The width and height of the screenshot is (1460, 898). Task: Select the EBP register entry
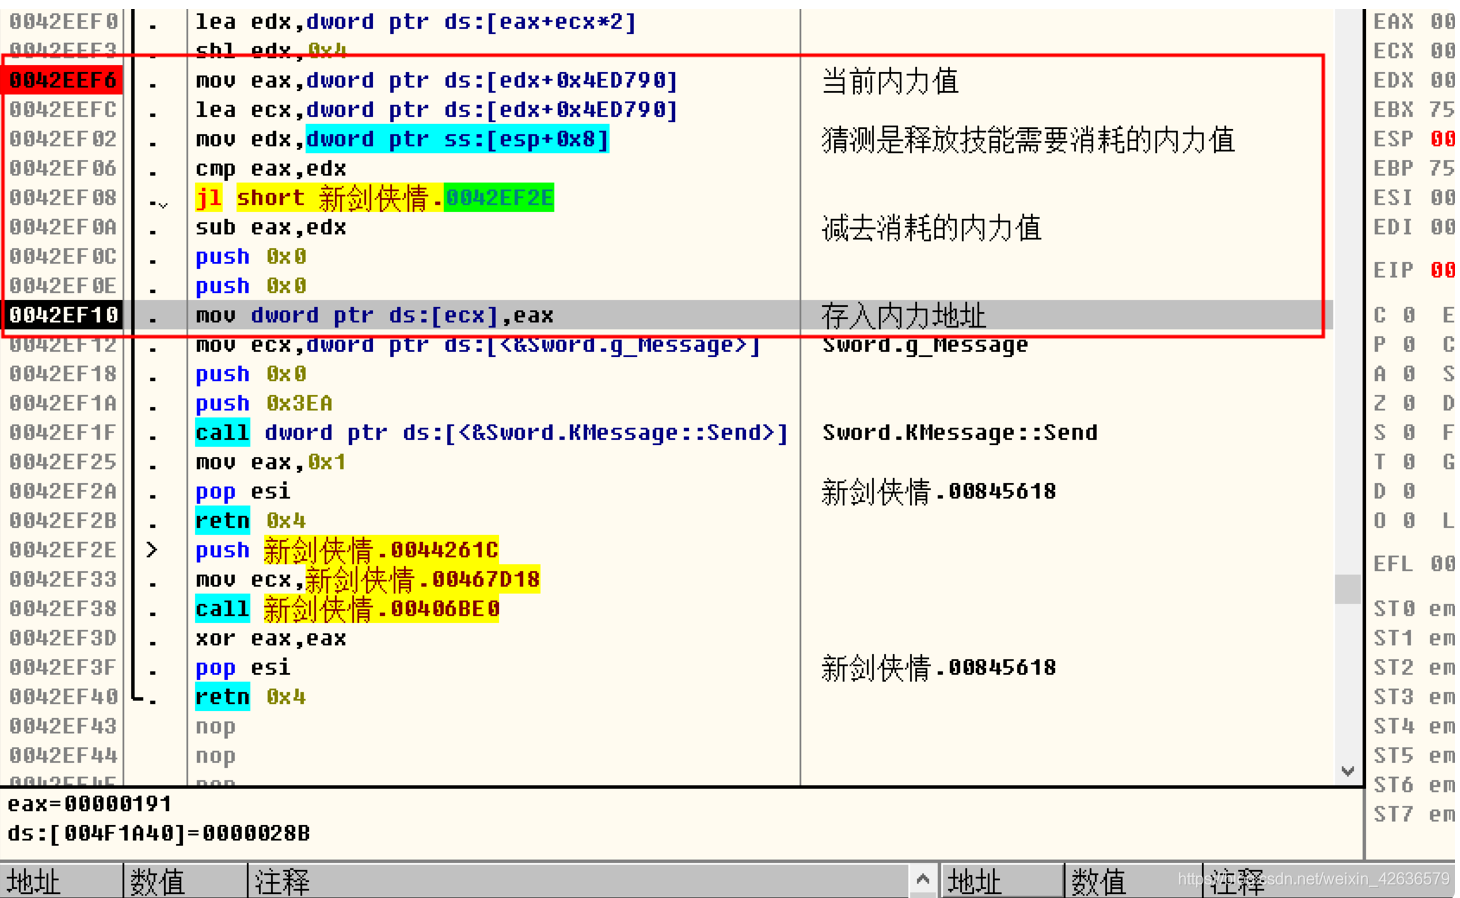tap(1413, 168)
